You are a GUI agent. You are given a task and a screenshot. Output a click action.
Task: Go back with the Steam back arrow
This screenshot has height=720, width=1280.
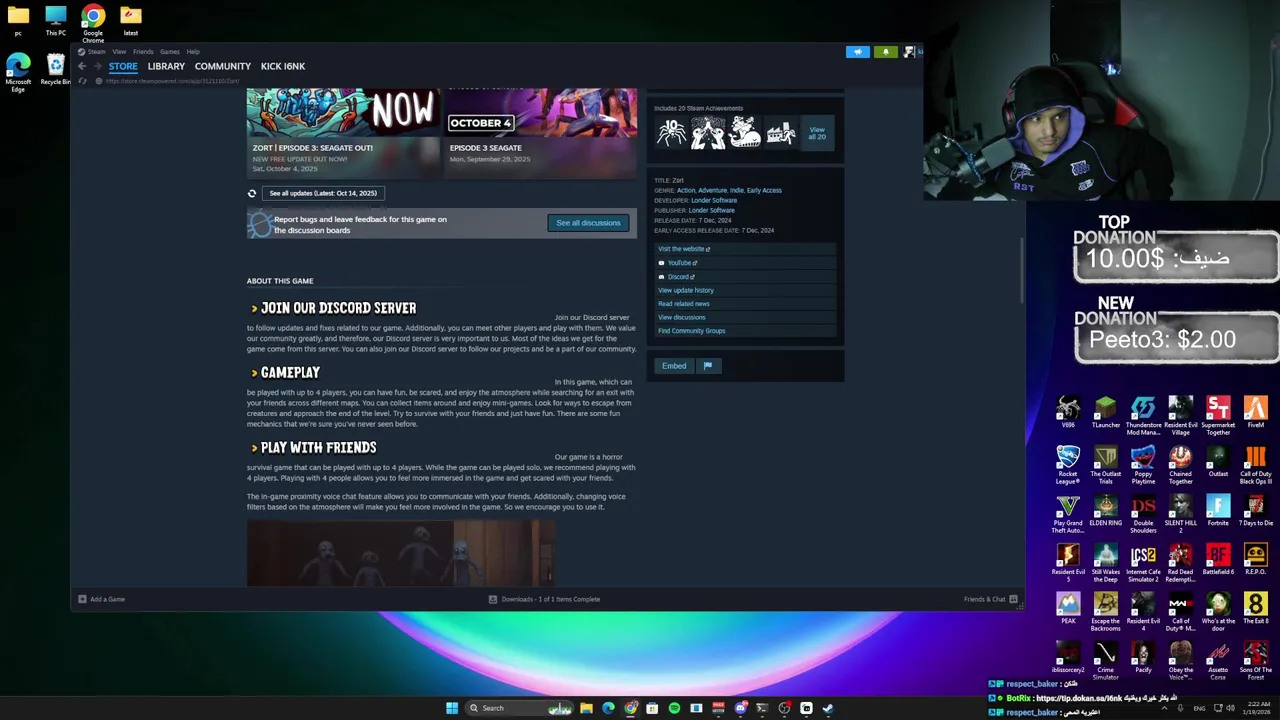tap(82, 66)
